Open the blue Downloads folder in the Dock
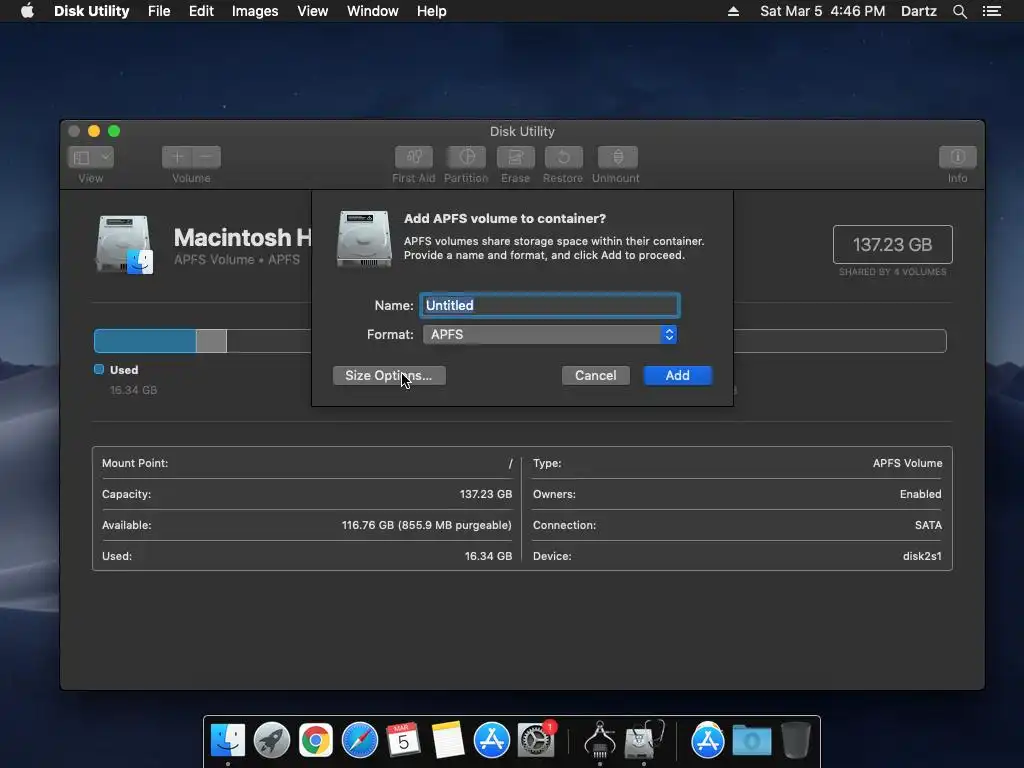Image resolution: width=1024 pixels, height=768 pixels. click(752, 741)
